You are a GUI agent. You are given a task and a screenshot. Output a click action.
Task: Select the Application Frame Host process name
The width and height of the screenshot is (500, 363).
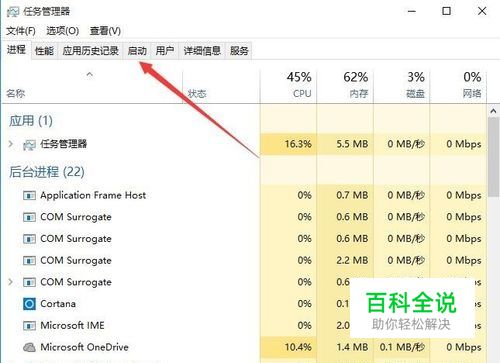(93, 195)
